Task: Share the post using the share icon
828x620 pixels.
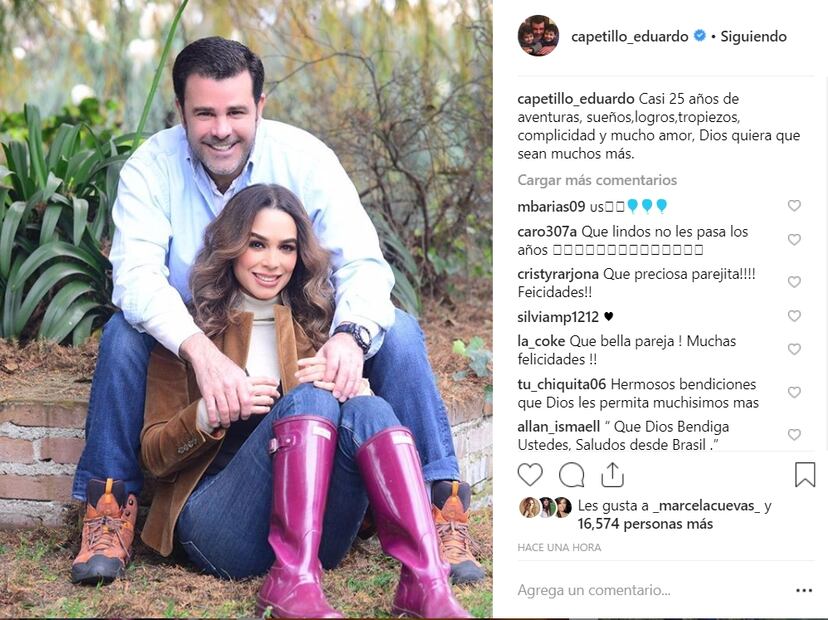Action: 613,474
